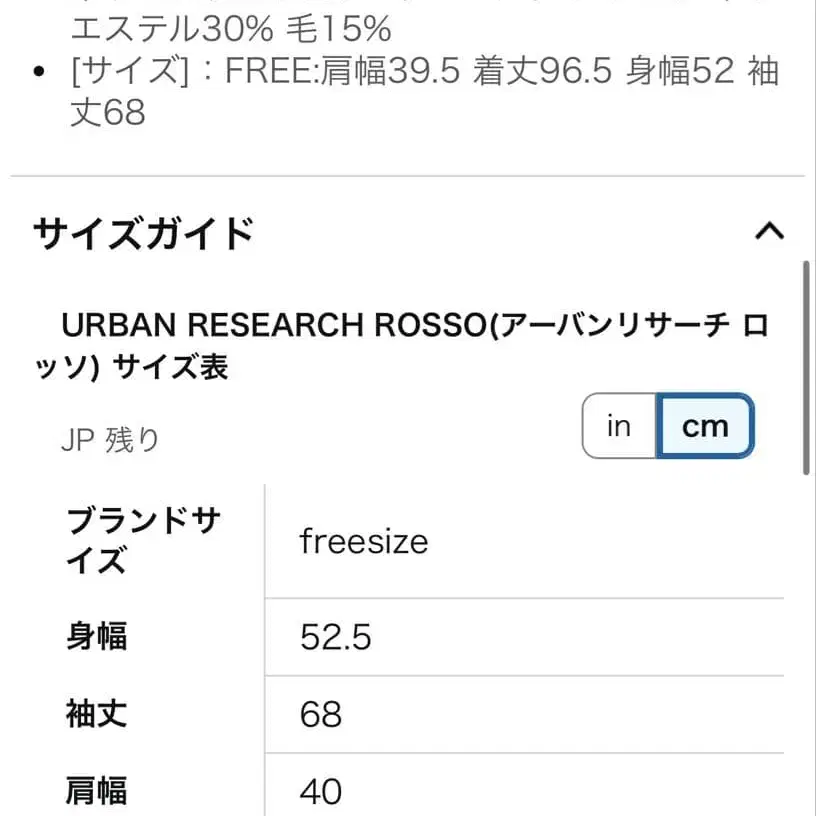Select the 52.5 身幅 measurement
The height and width of the screenshot is (816, 816).
(336, 637)
